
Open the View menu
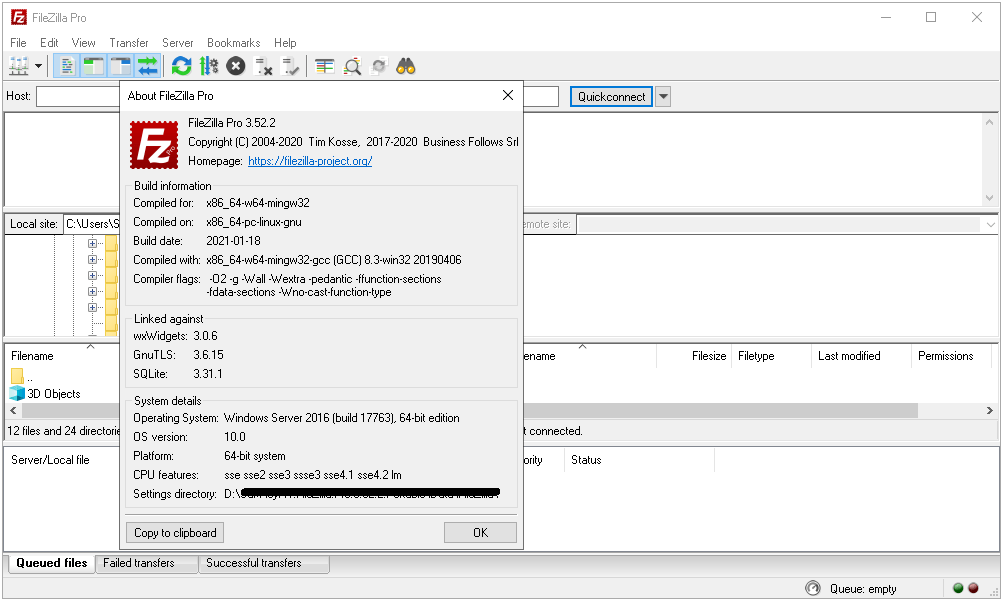(x=84, y=43)
